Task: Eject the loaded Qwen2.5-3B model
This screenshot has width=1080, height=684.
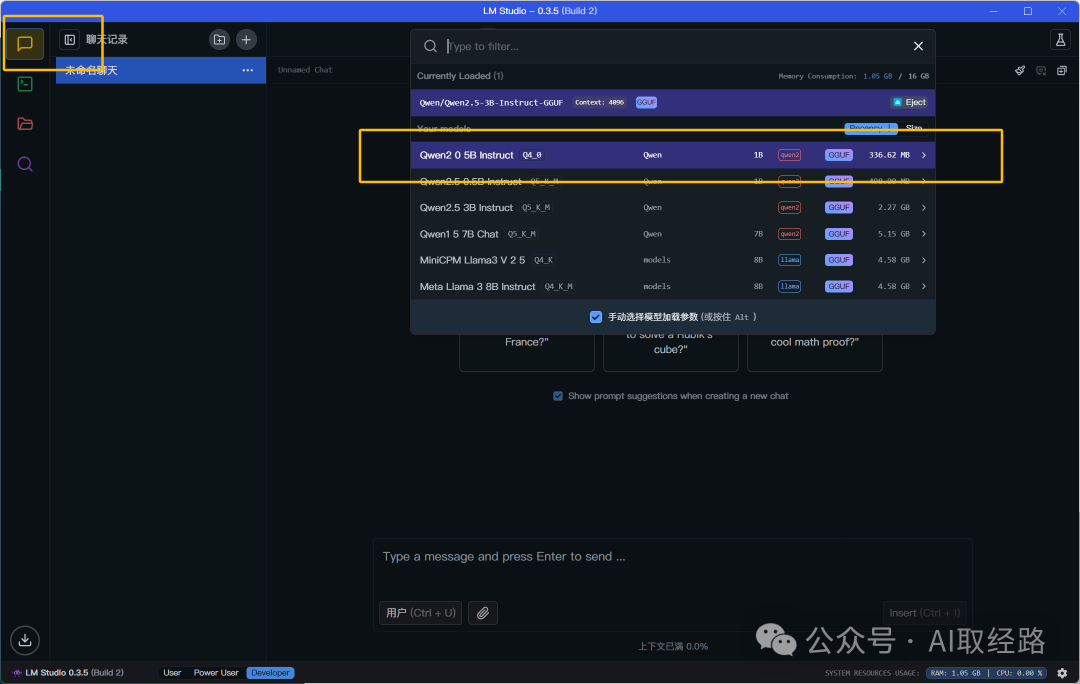Action: (x=909, y=103)
